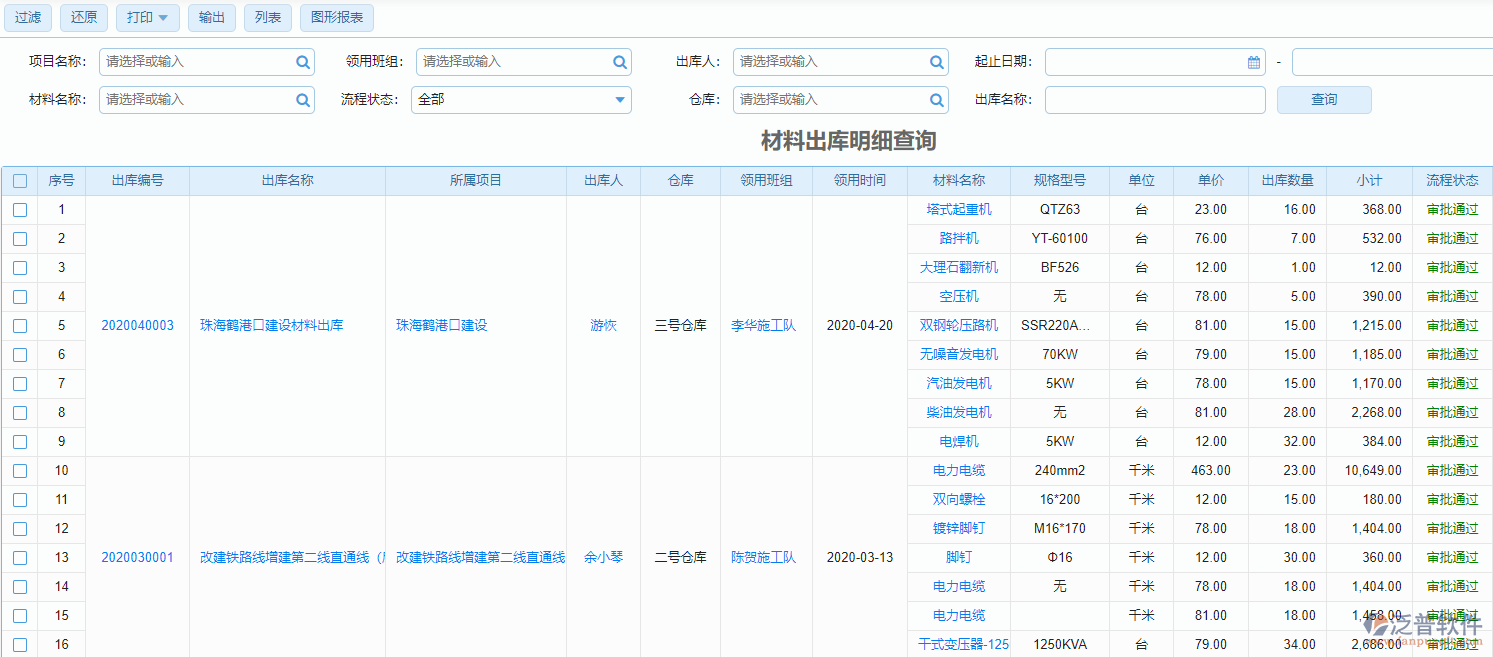Viewport: 1493px width, 657px height.
Task: Open material lookup via 材料名称 magnifier icon
Action: pos(302,100)
